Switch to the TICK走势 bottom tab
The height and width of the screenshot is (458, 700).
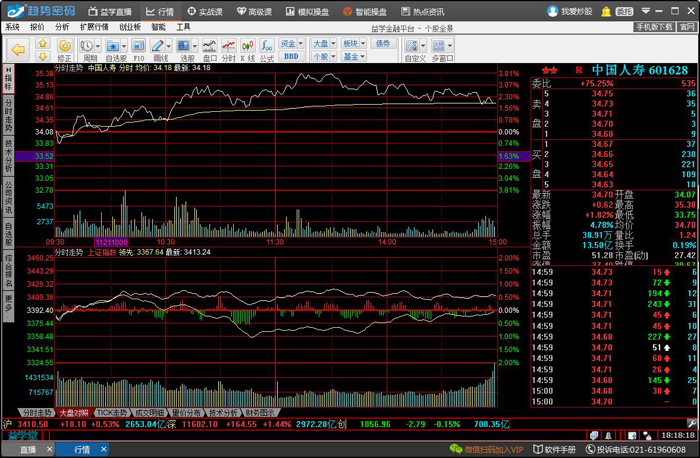click(x=111, y=412)
